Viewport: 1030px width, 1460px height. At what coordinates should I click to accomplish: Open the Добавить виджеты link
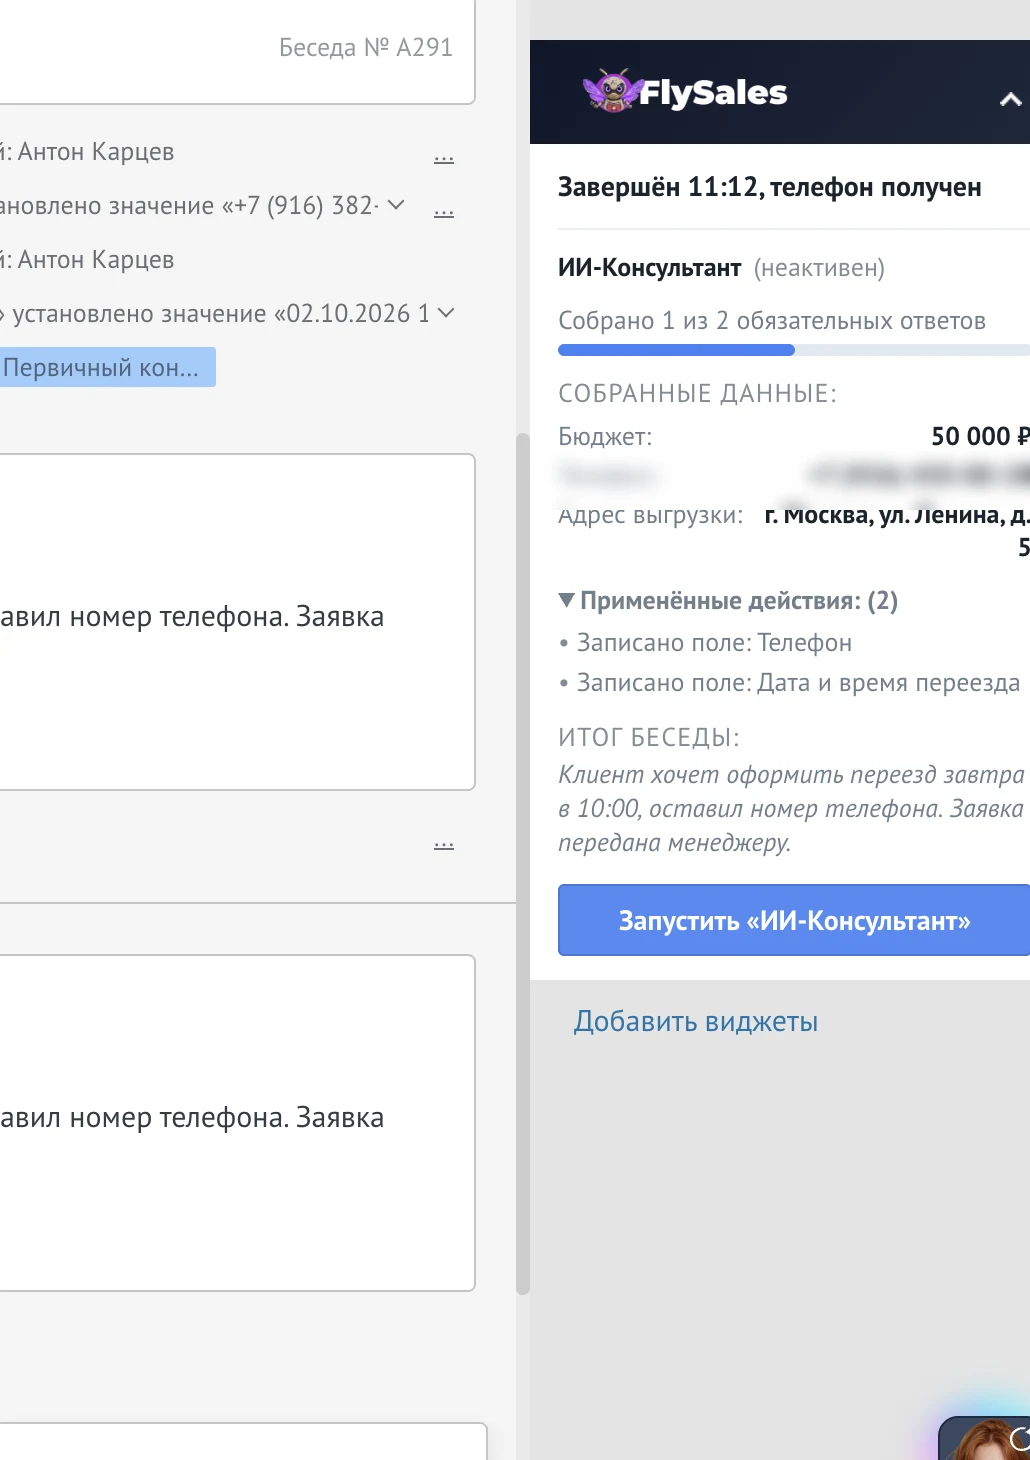coord(696,1021)
